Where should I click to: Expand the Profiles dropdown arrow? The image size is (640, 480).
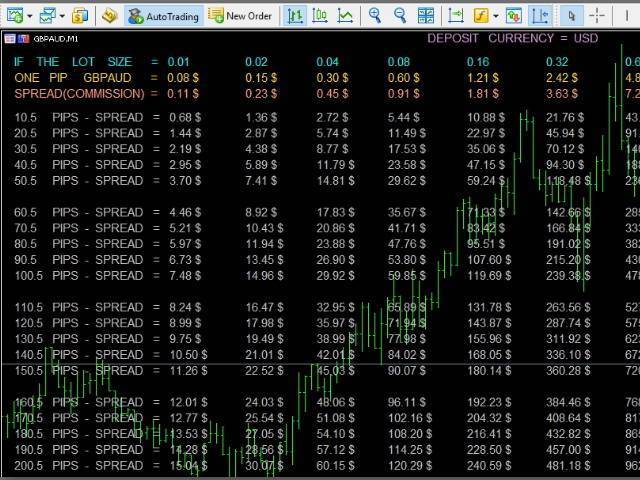point(62,16)
